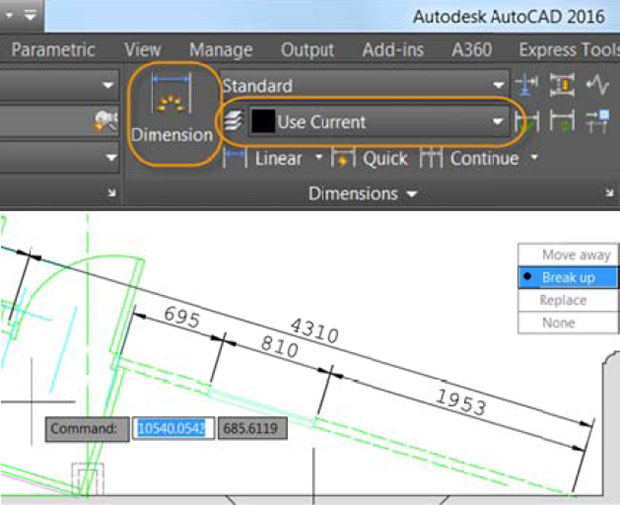The height and width of the screenshot is (505, 620).
Task: Click the 810 dimension text
Action: 279,347
